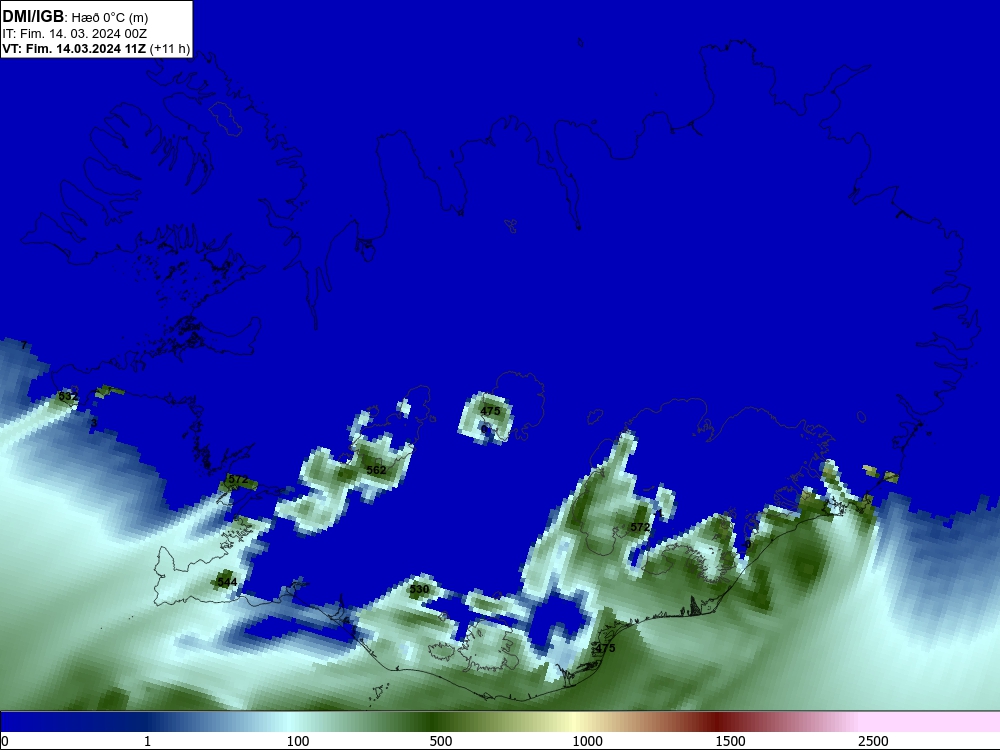Click the 530 height value on the map
The height and width of the screenshot is (750, 1000).
tap(419, 589)
